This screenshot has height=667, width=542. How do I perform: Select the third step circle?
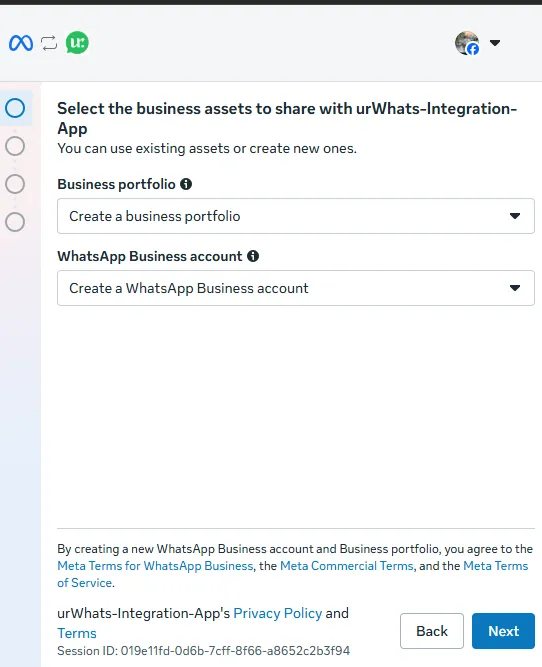point(15,184)
